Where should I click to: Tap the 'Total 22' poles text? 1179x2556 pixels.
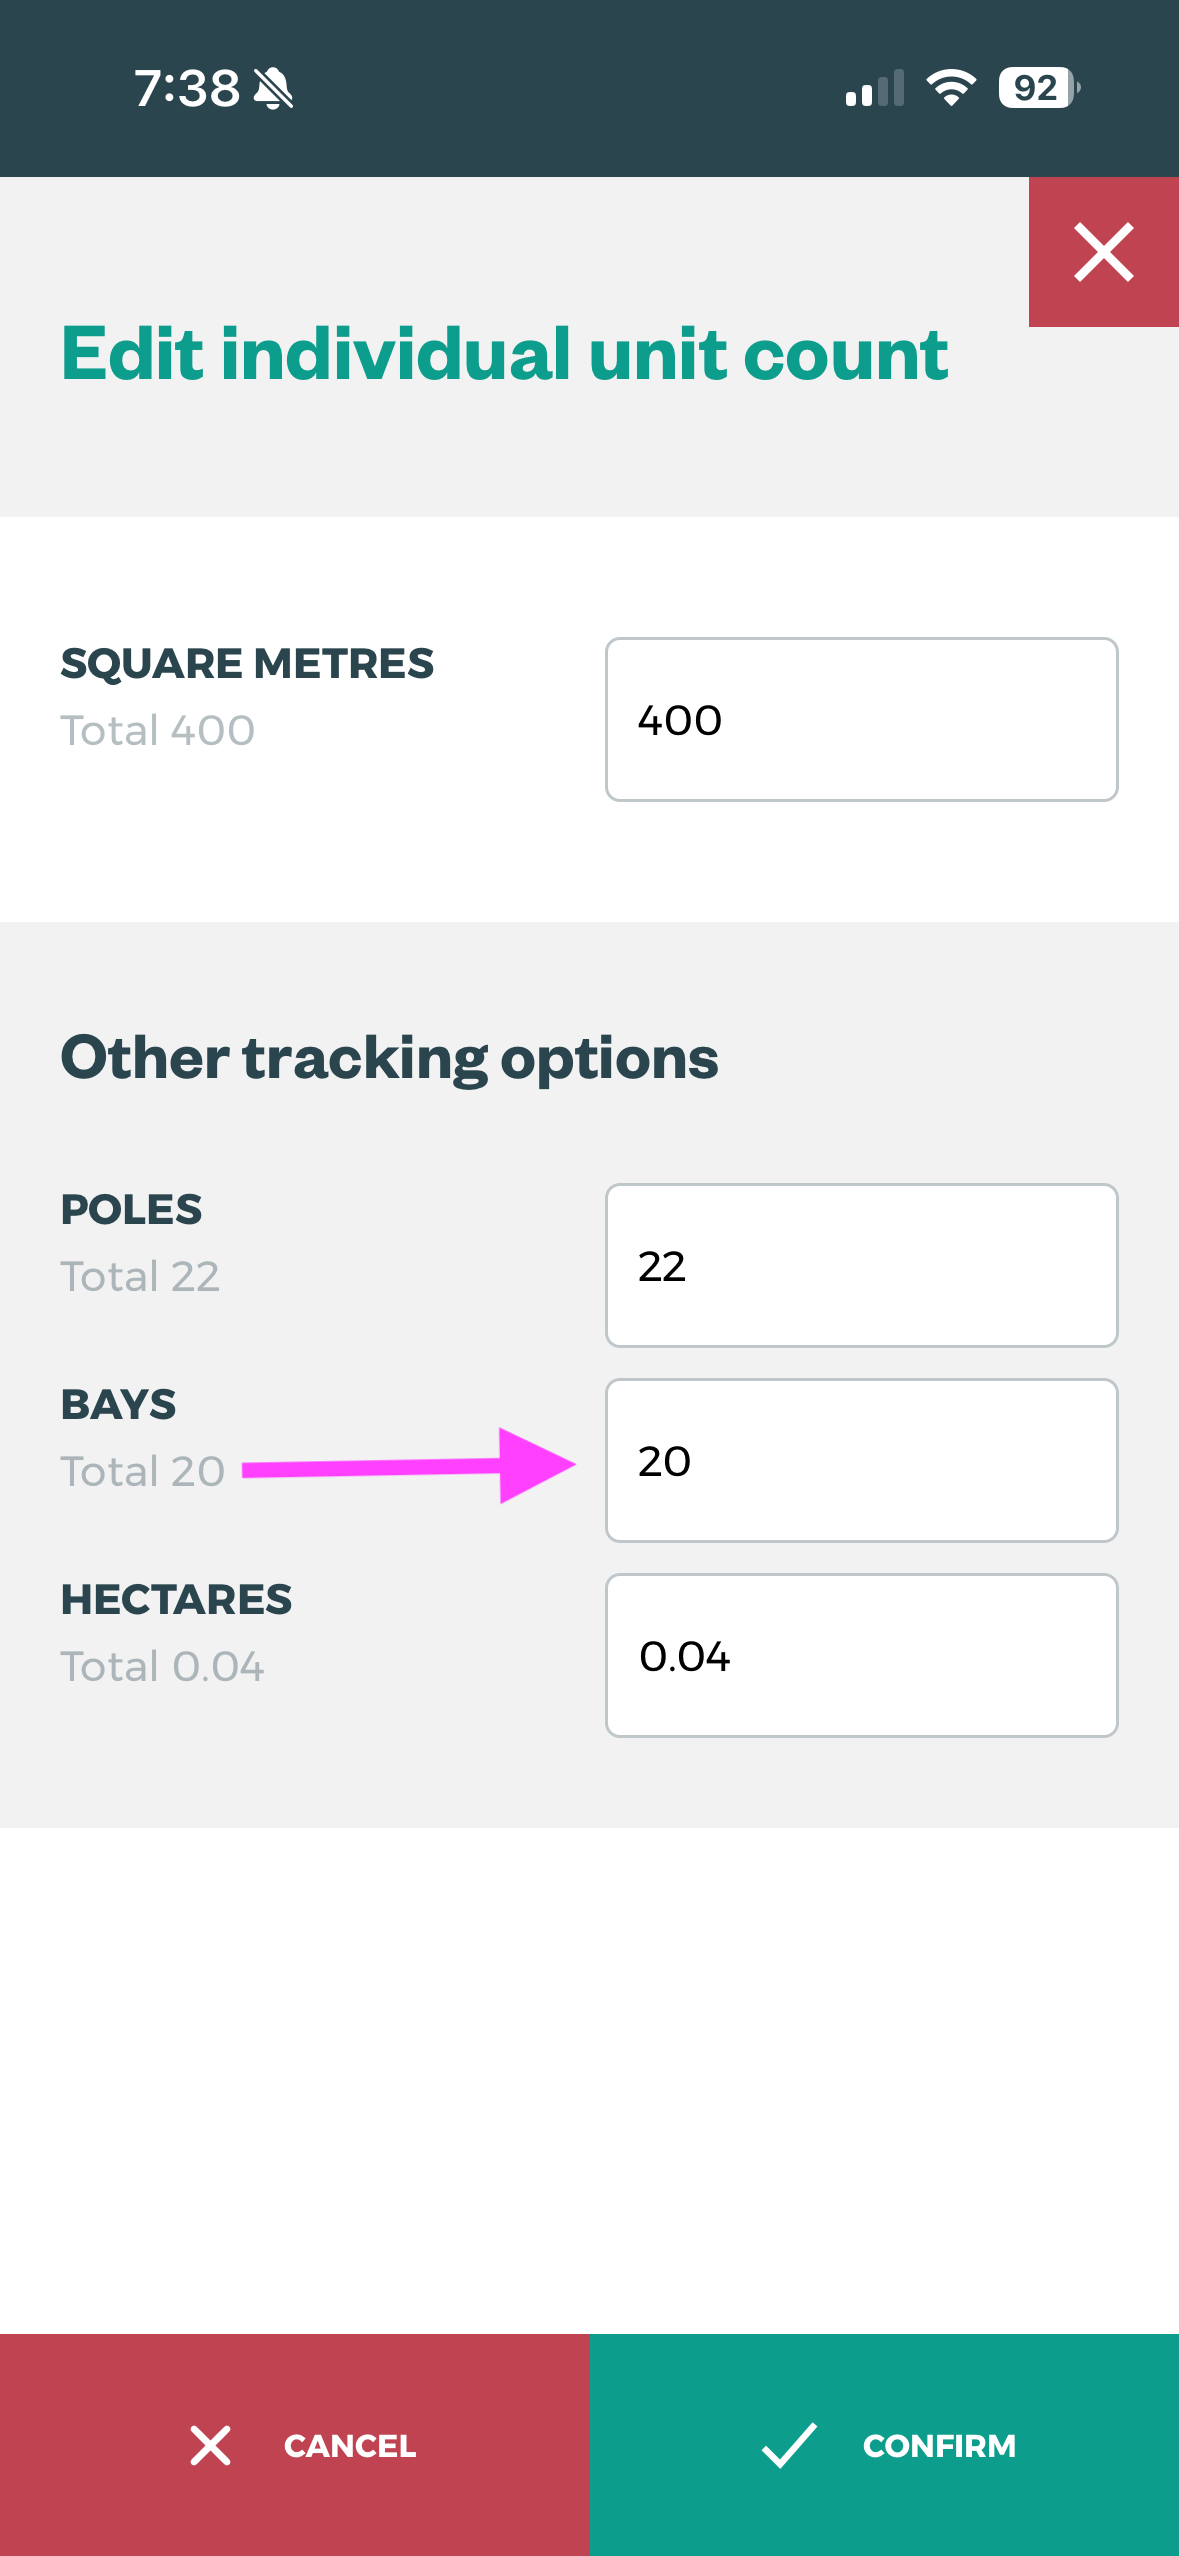pyautogui.click(x=140, y=1276)
